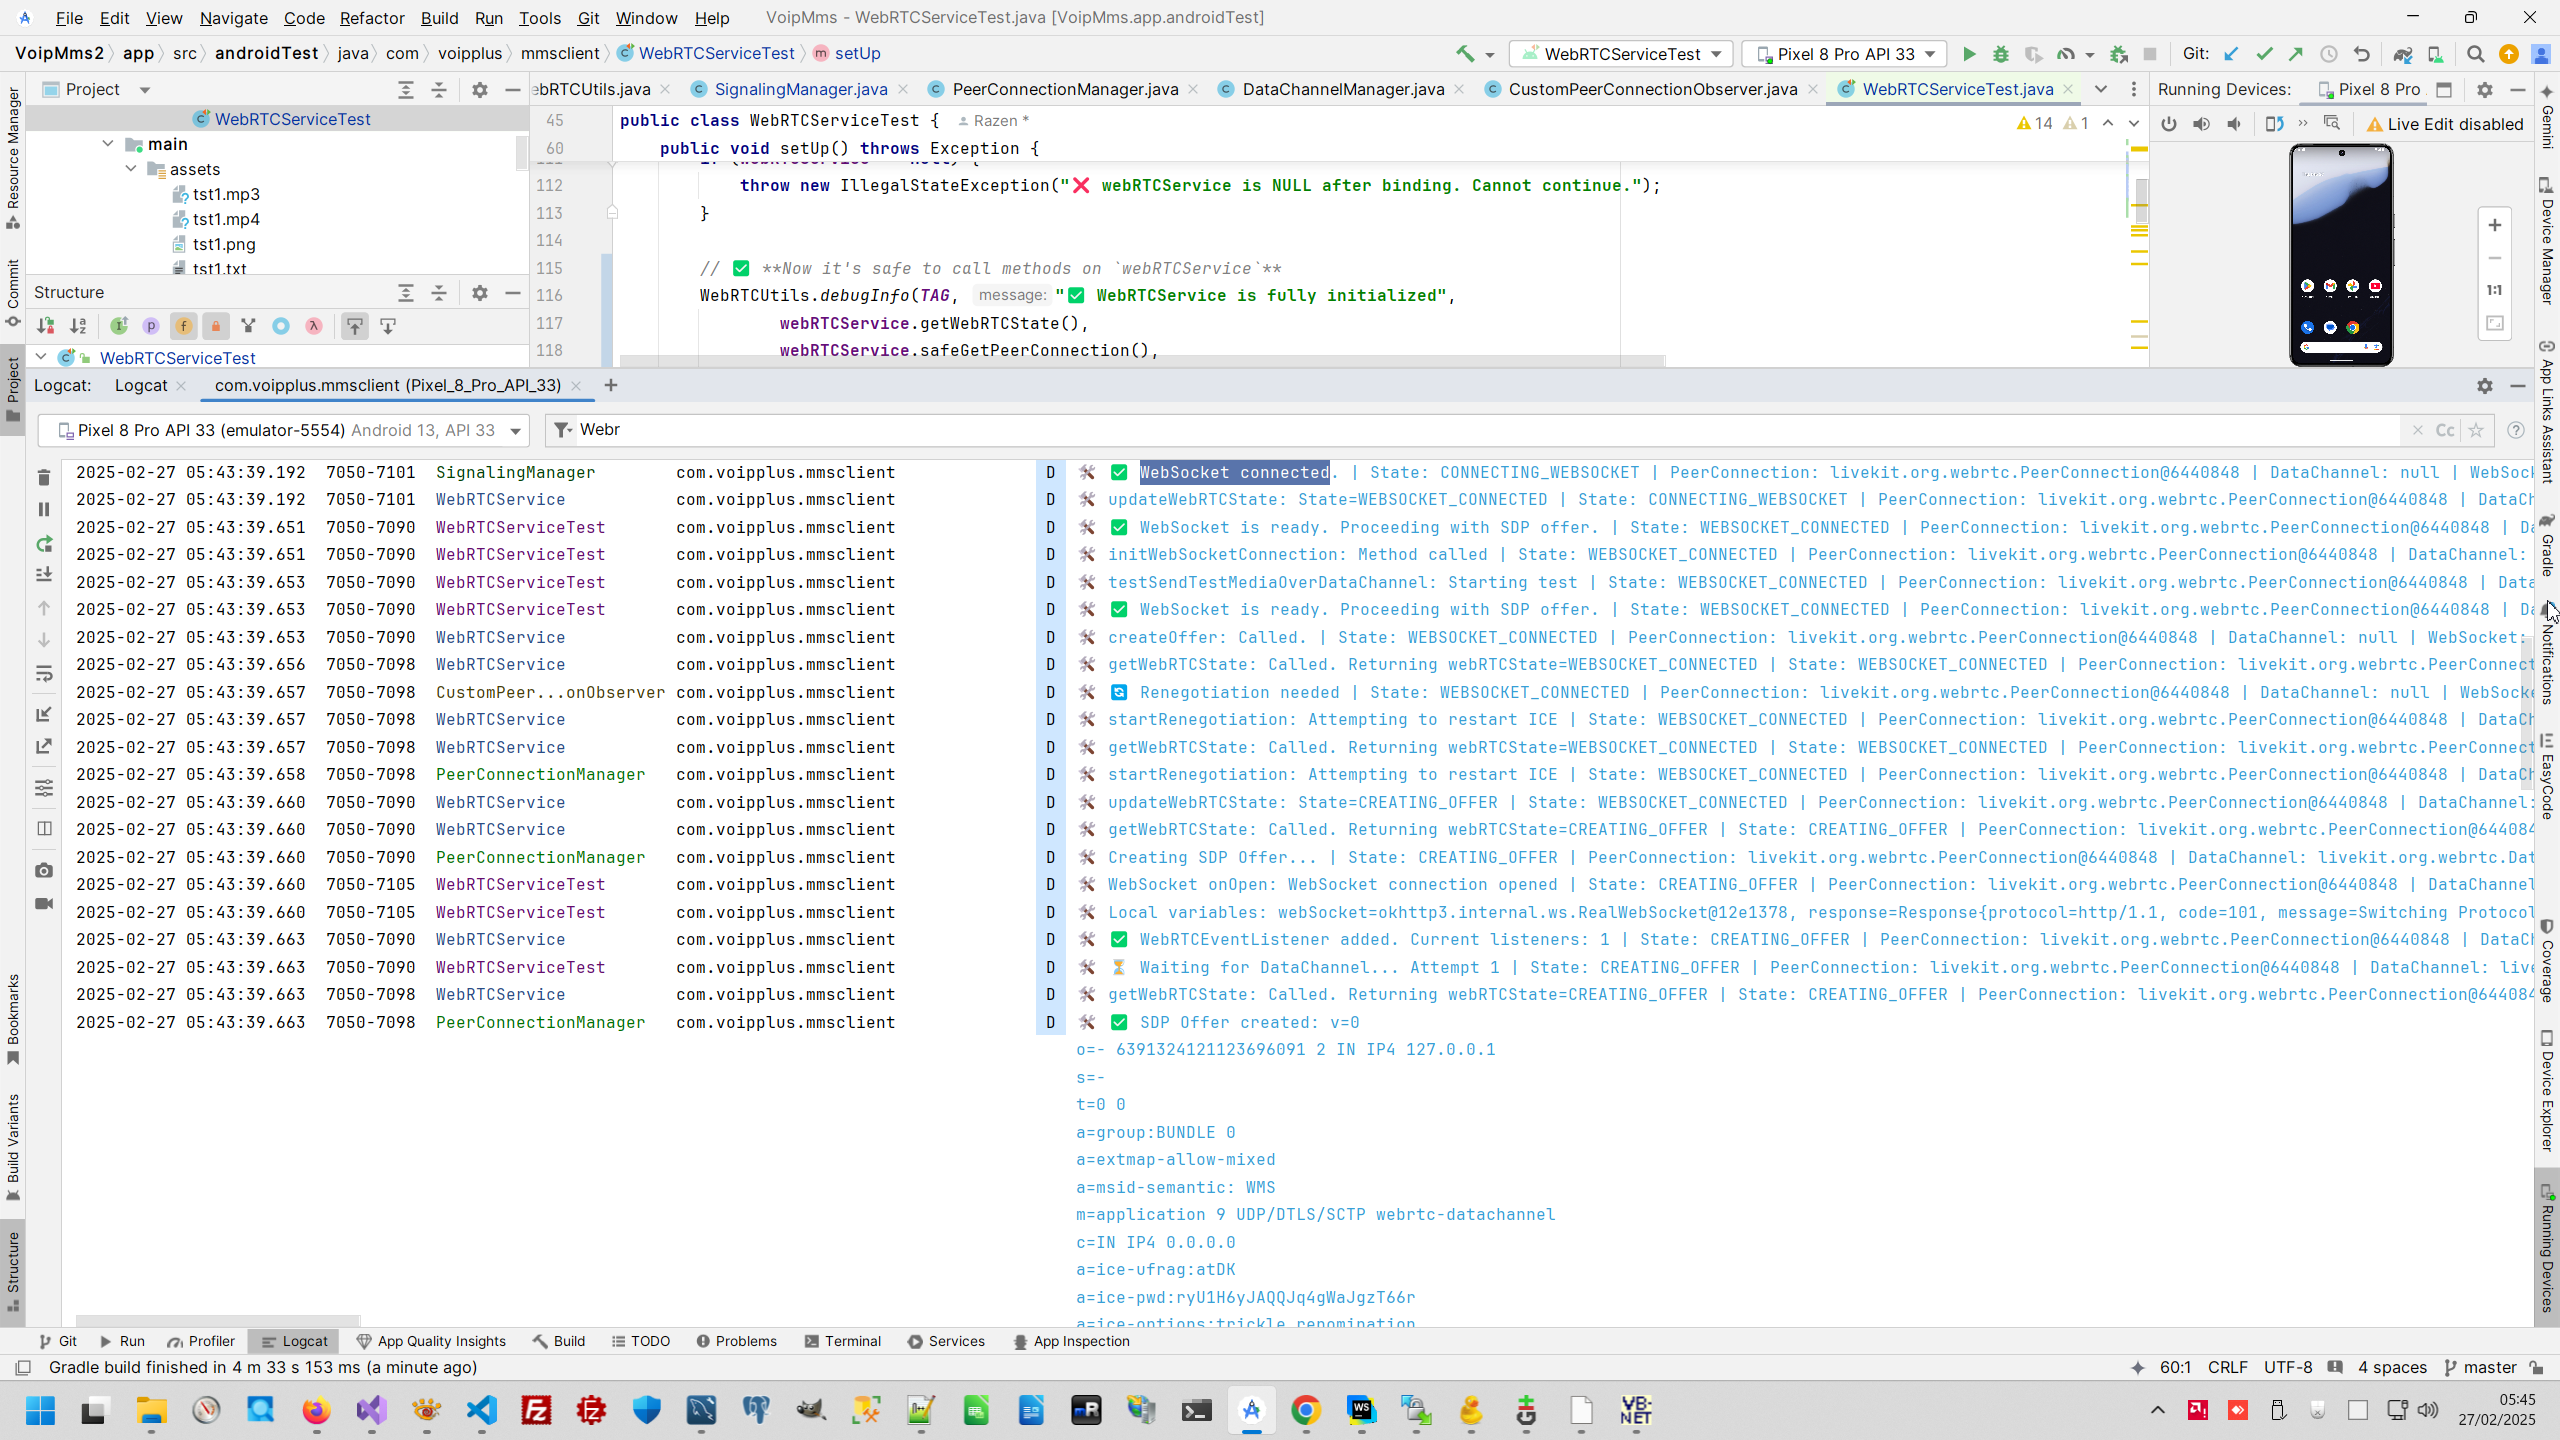Take a screenshot with the camera icon

click(44, 871)
